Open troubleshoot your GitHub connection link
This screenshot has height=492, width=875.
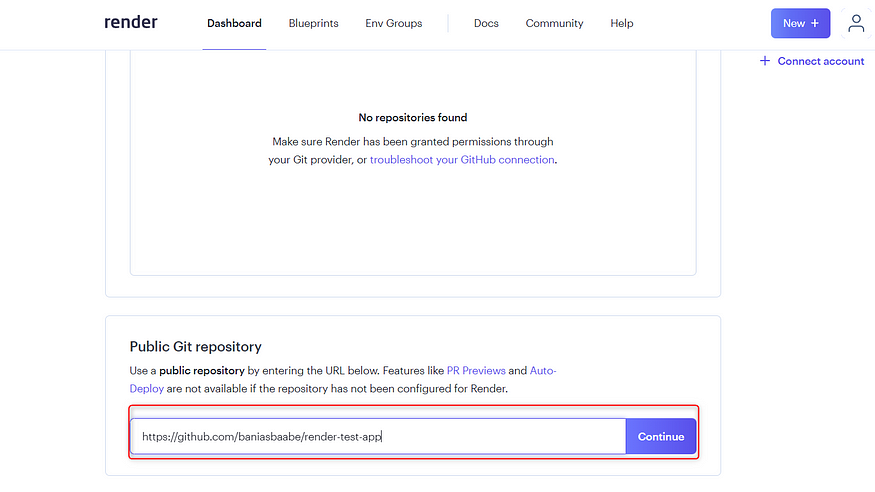click(462, 160)
